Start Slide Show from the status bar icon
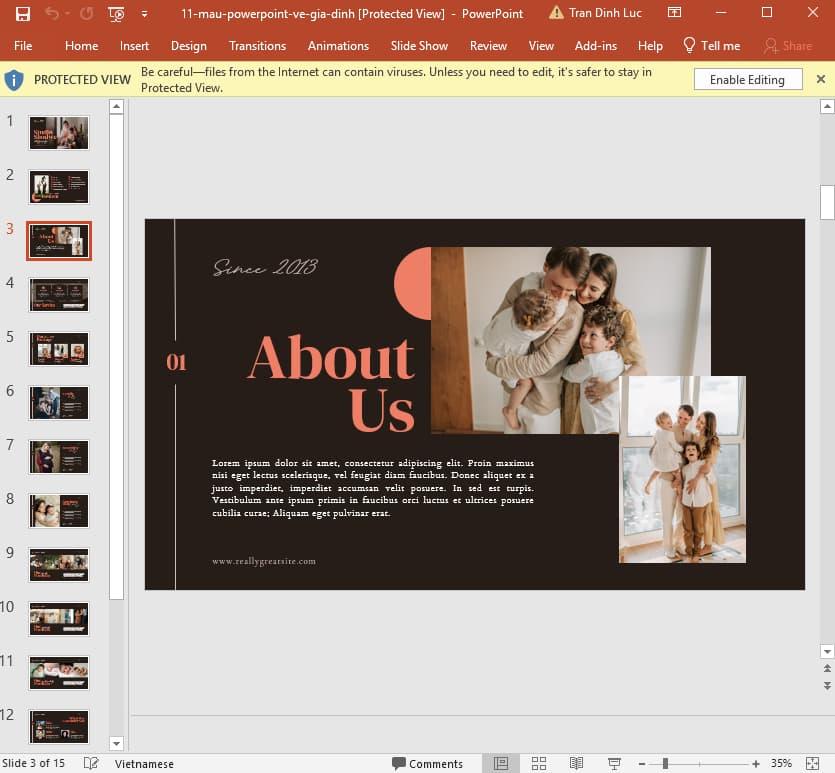This screenshot has height=773, width=835. tap(613, 763)
